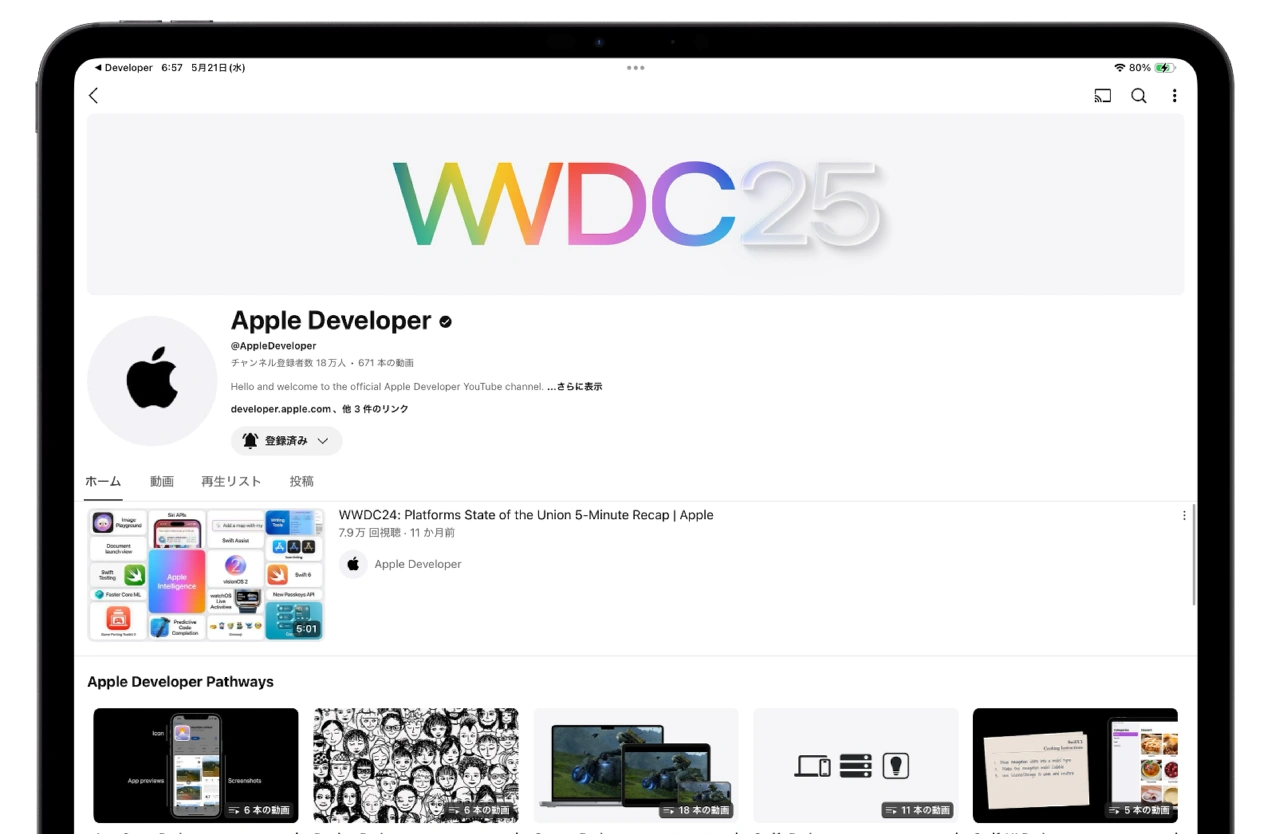Image resolution: width=1280 pixels, height=834 pixels.
Task: Click the vertical scrollbar on the right
Action: pyautogui.click(x=1194, y=555)
